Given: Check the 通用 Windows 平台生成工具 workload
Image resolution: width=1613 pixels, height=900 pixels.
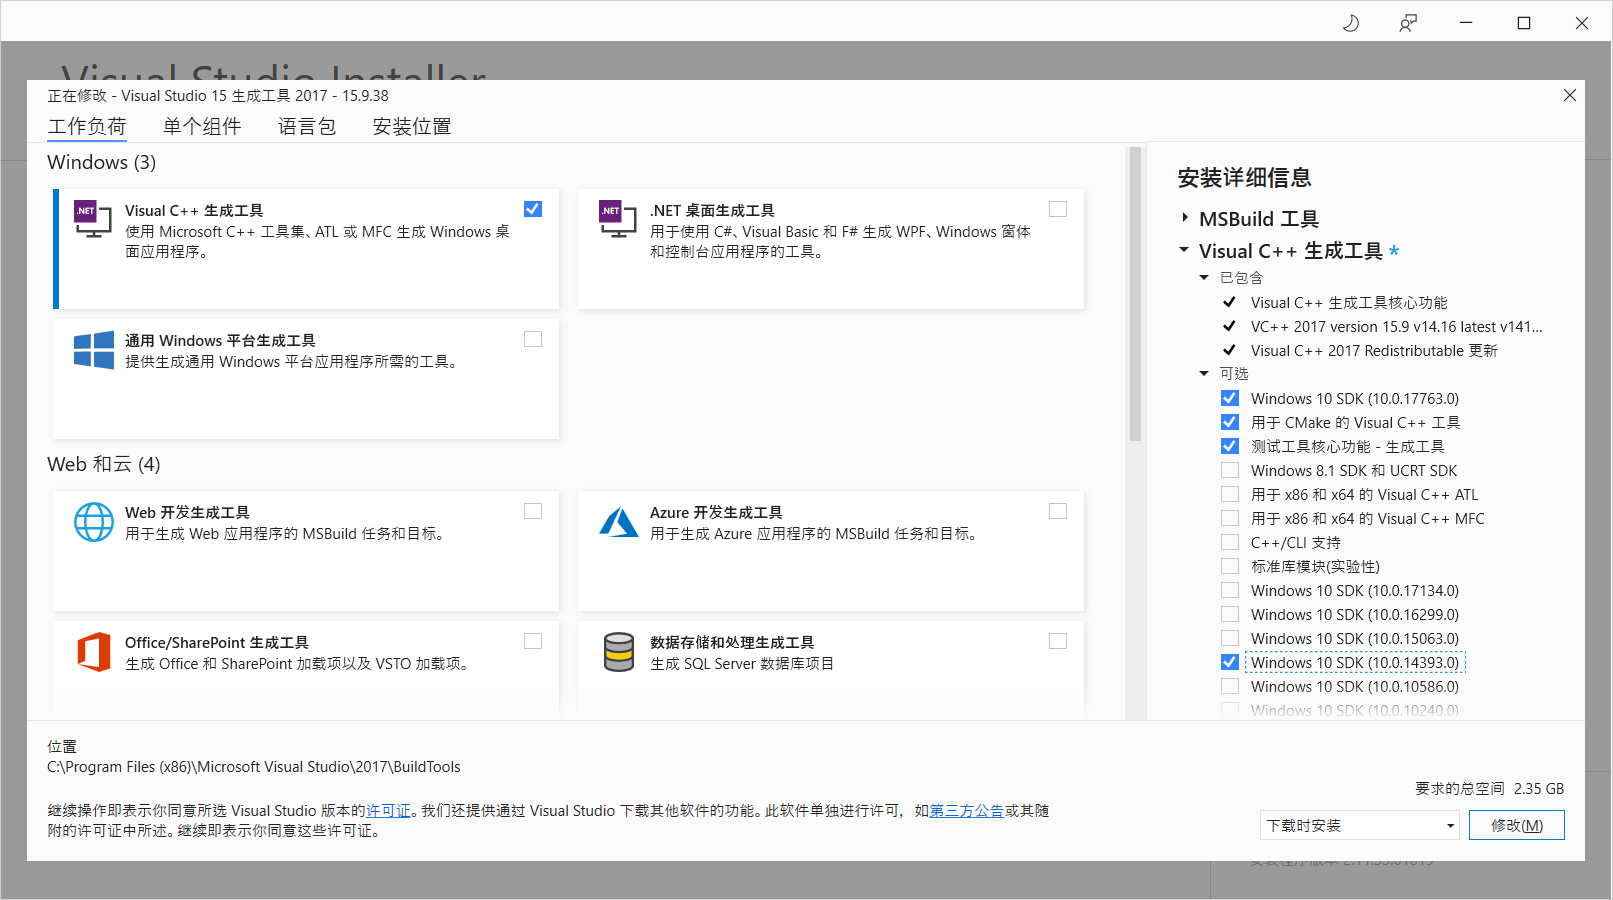Looking at the screenshot, I should [533, 339].
